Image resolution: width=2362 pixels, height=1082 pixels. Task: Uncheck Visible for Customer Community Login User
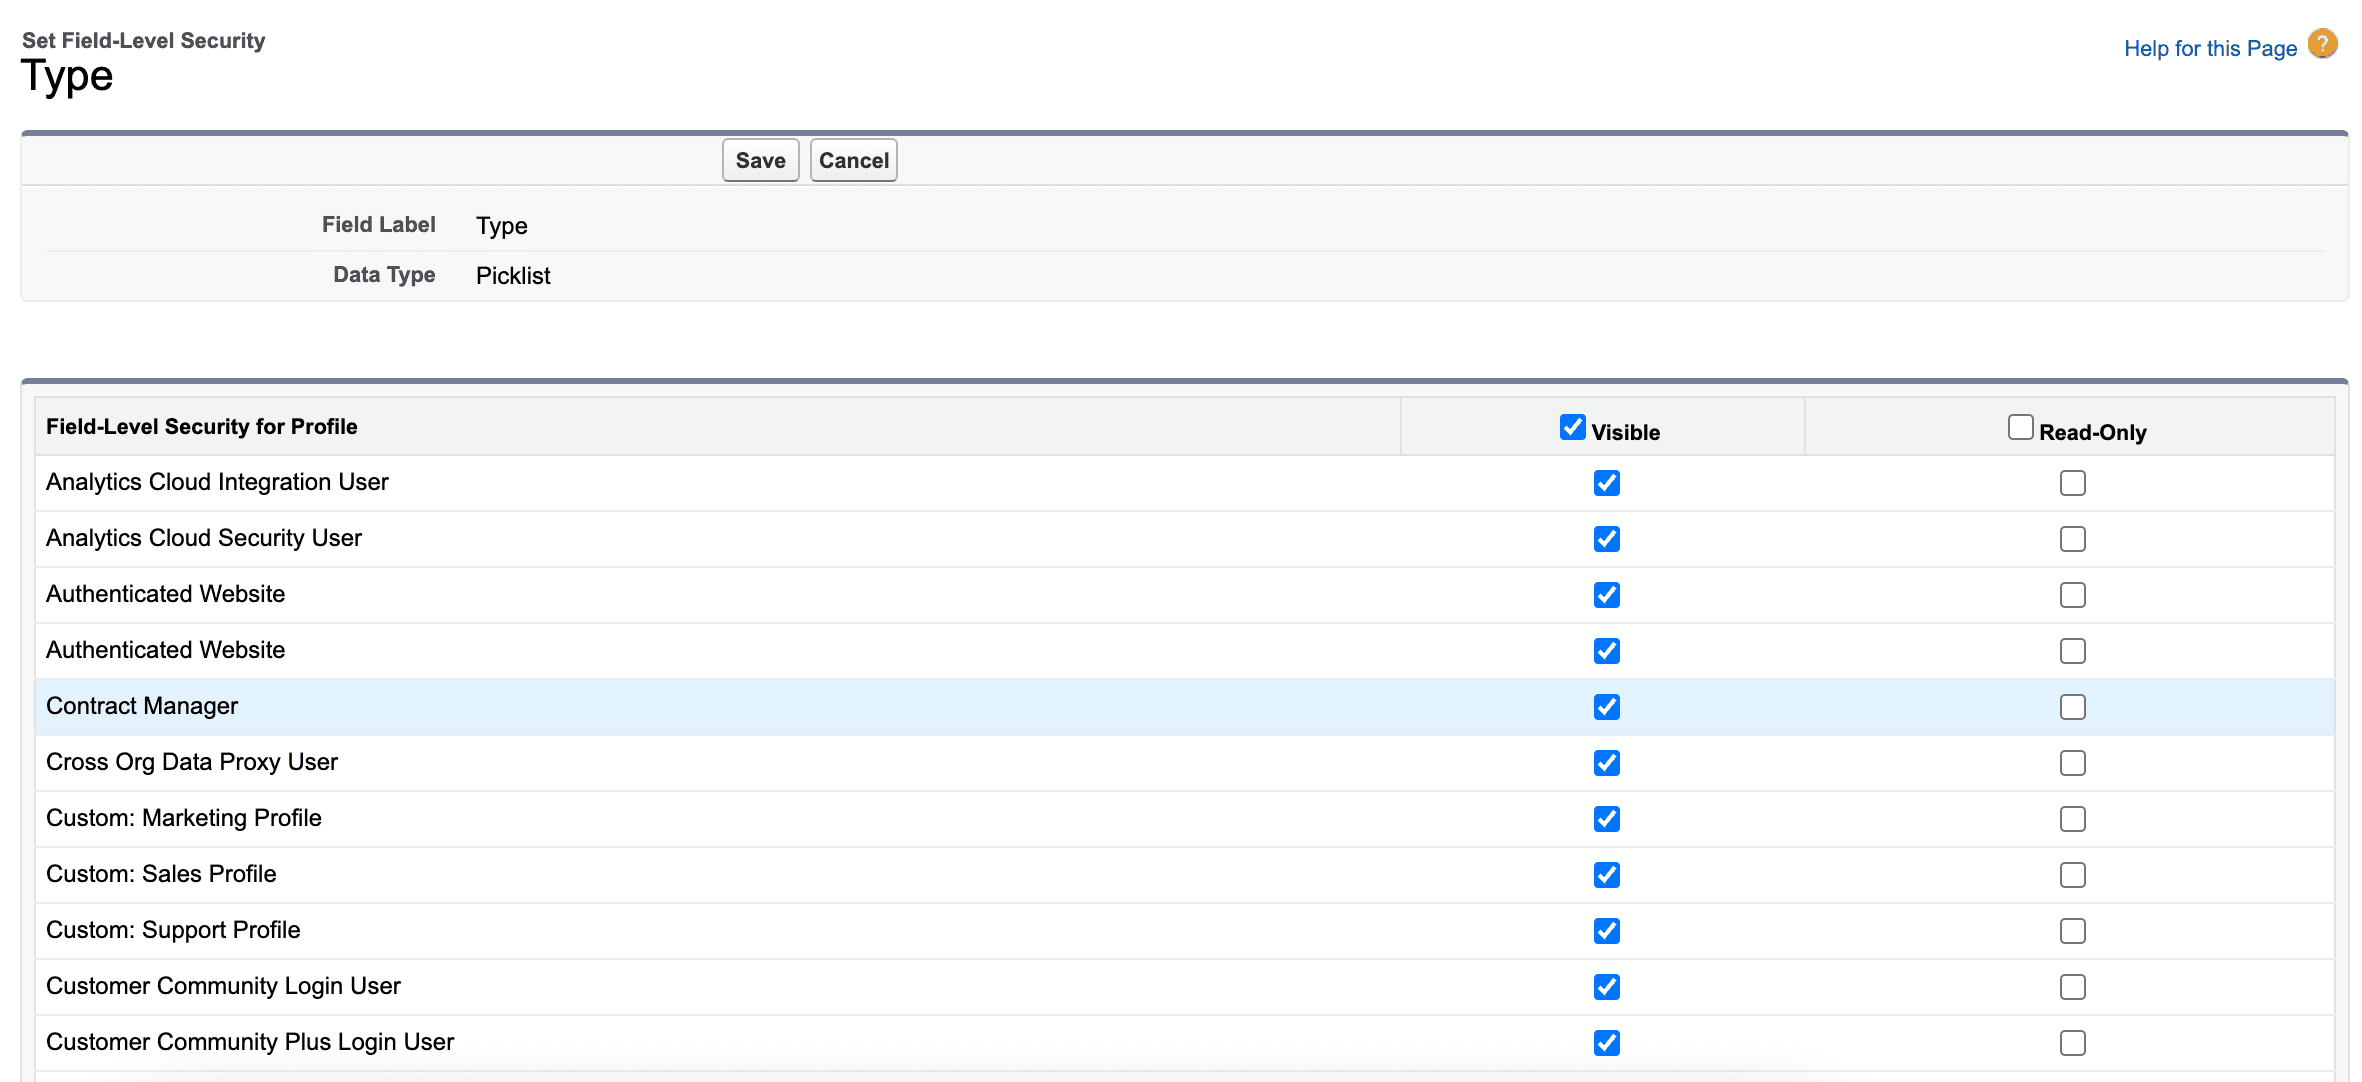pyautogui.click(x=1606, y=987)
